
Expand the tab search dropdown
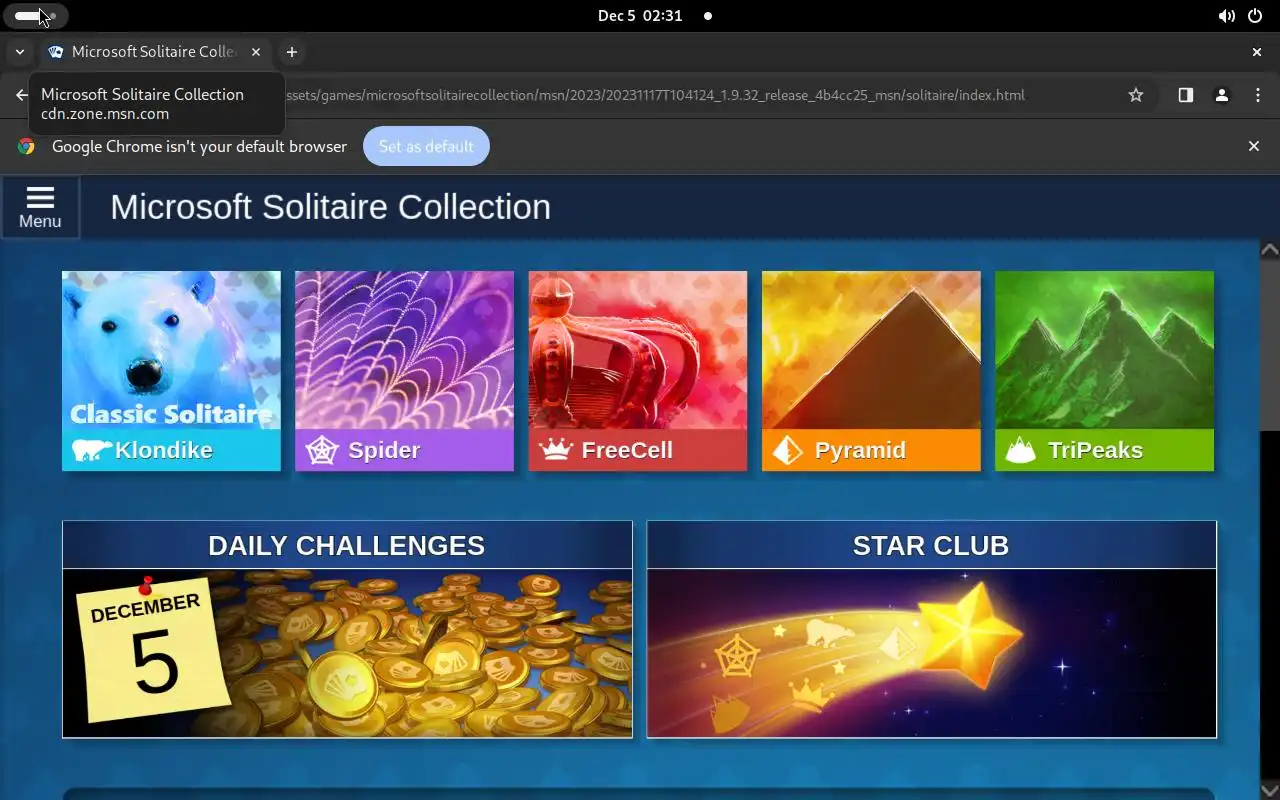(19, 52)
